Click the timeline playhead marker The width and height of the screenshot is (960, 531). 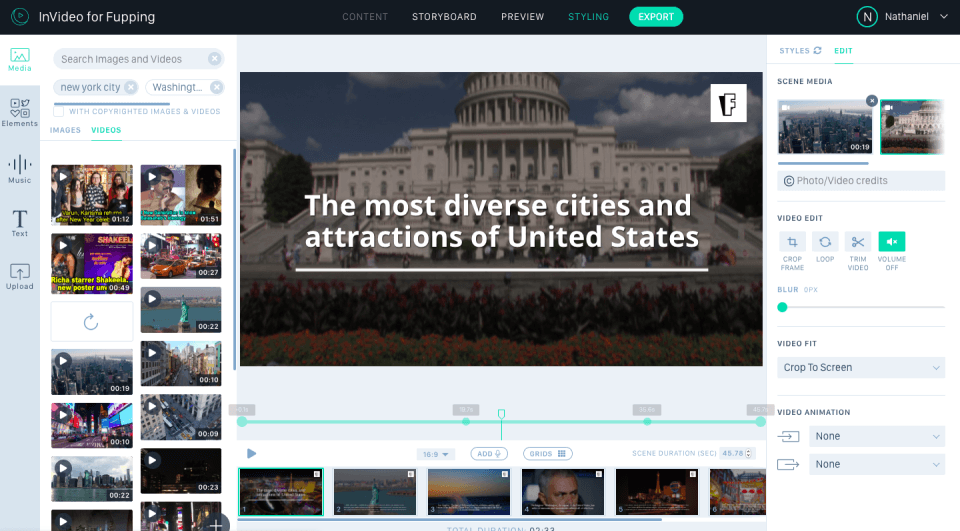[x=501, y=414]
